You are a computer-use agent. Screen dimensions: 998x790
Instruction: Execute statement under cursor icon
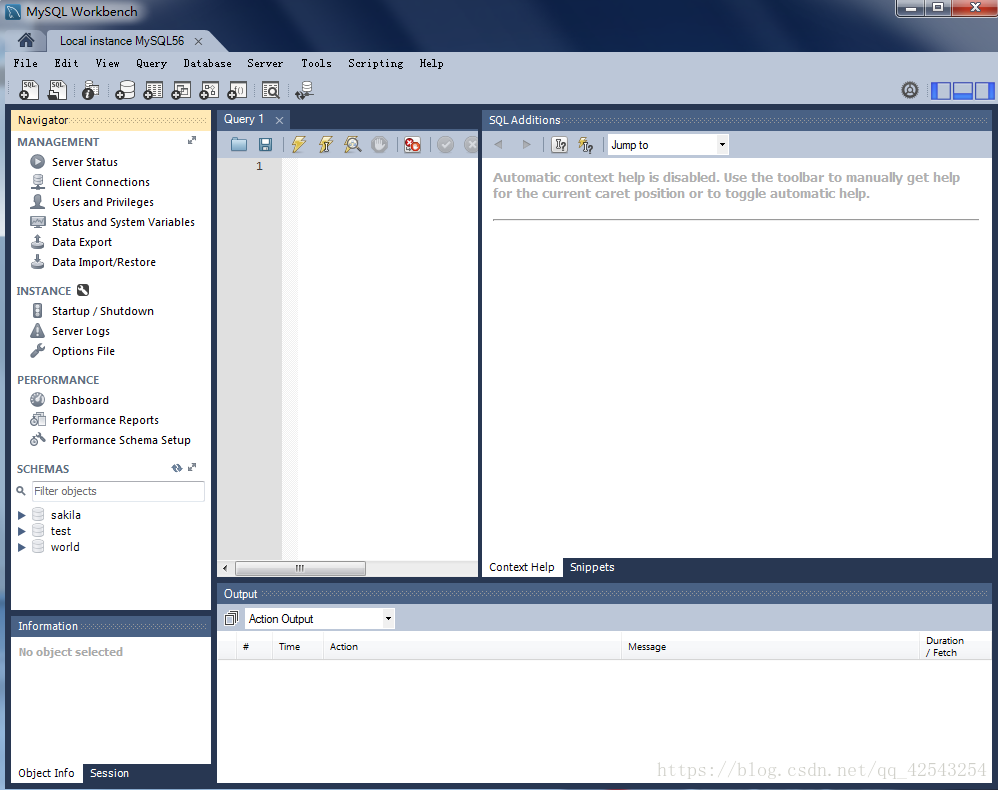326,145
